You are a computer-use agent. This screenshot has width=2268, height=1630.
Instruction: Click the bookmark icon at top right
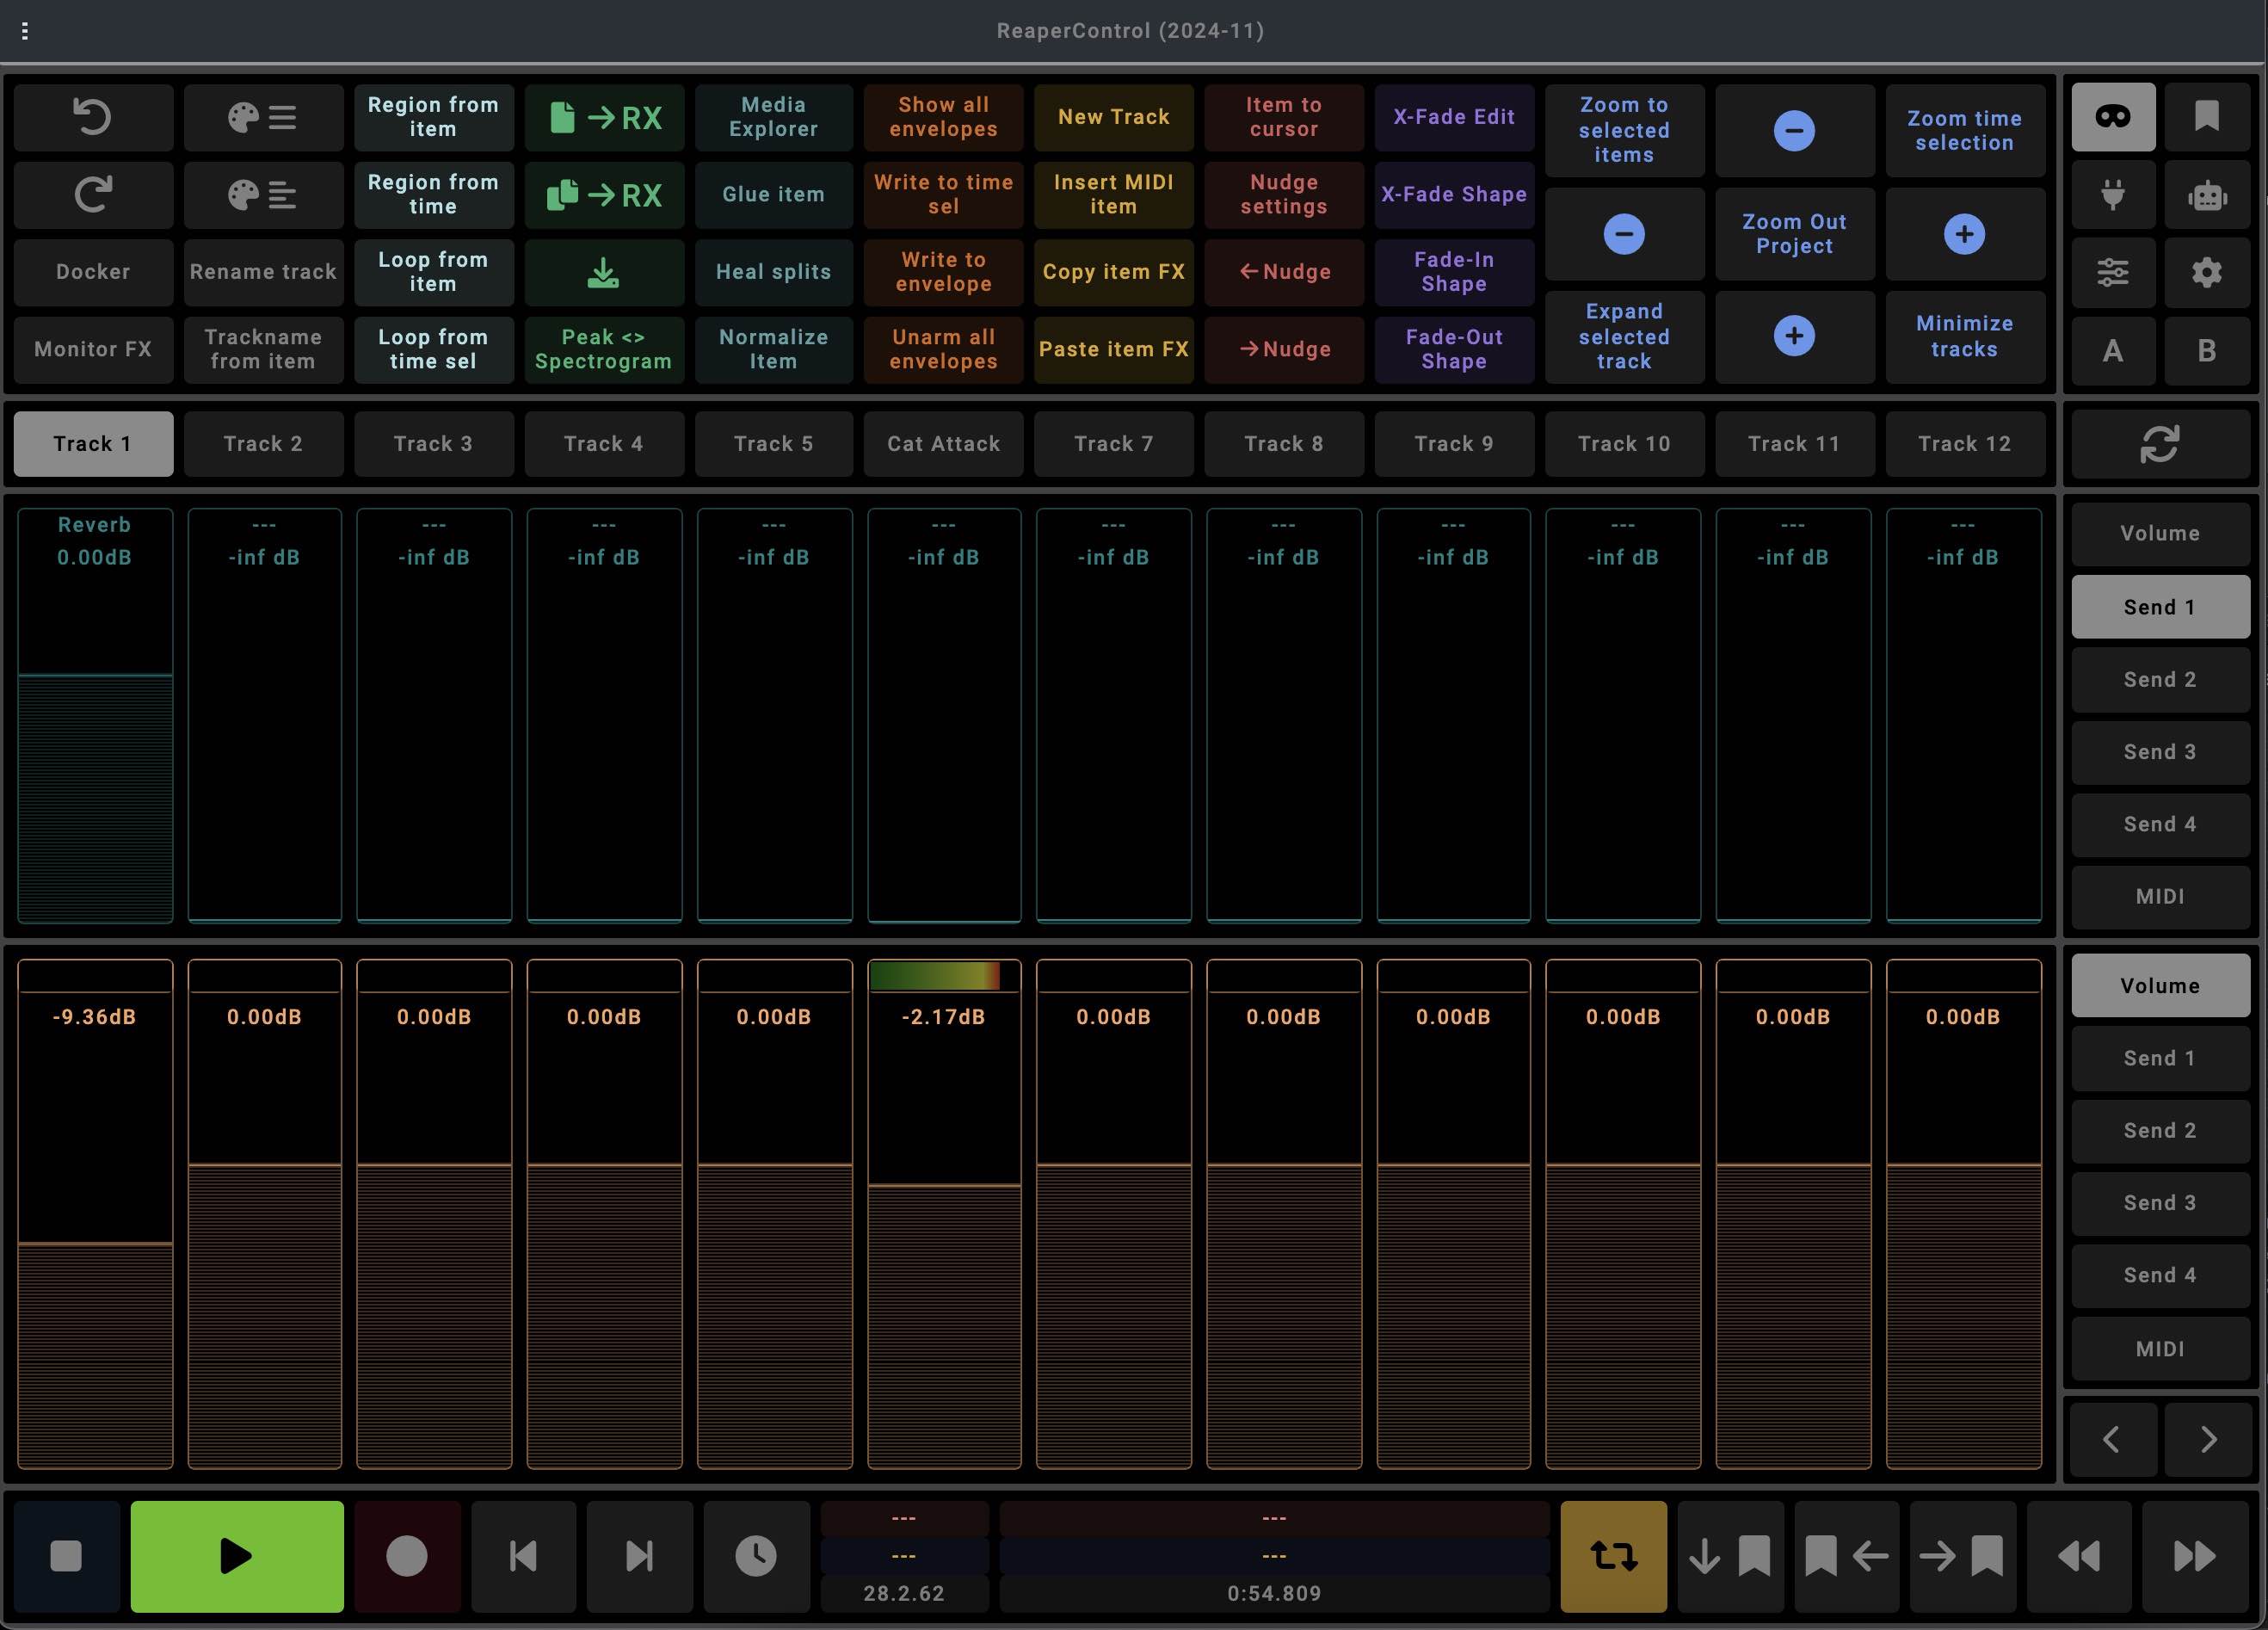pos(2206,117)
